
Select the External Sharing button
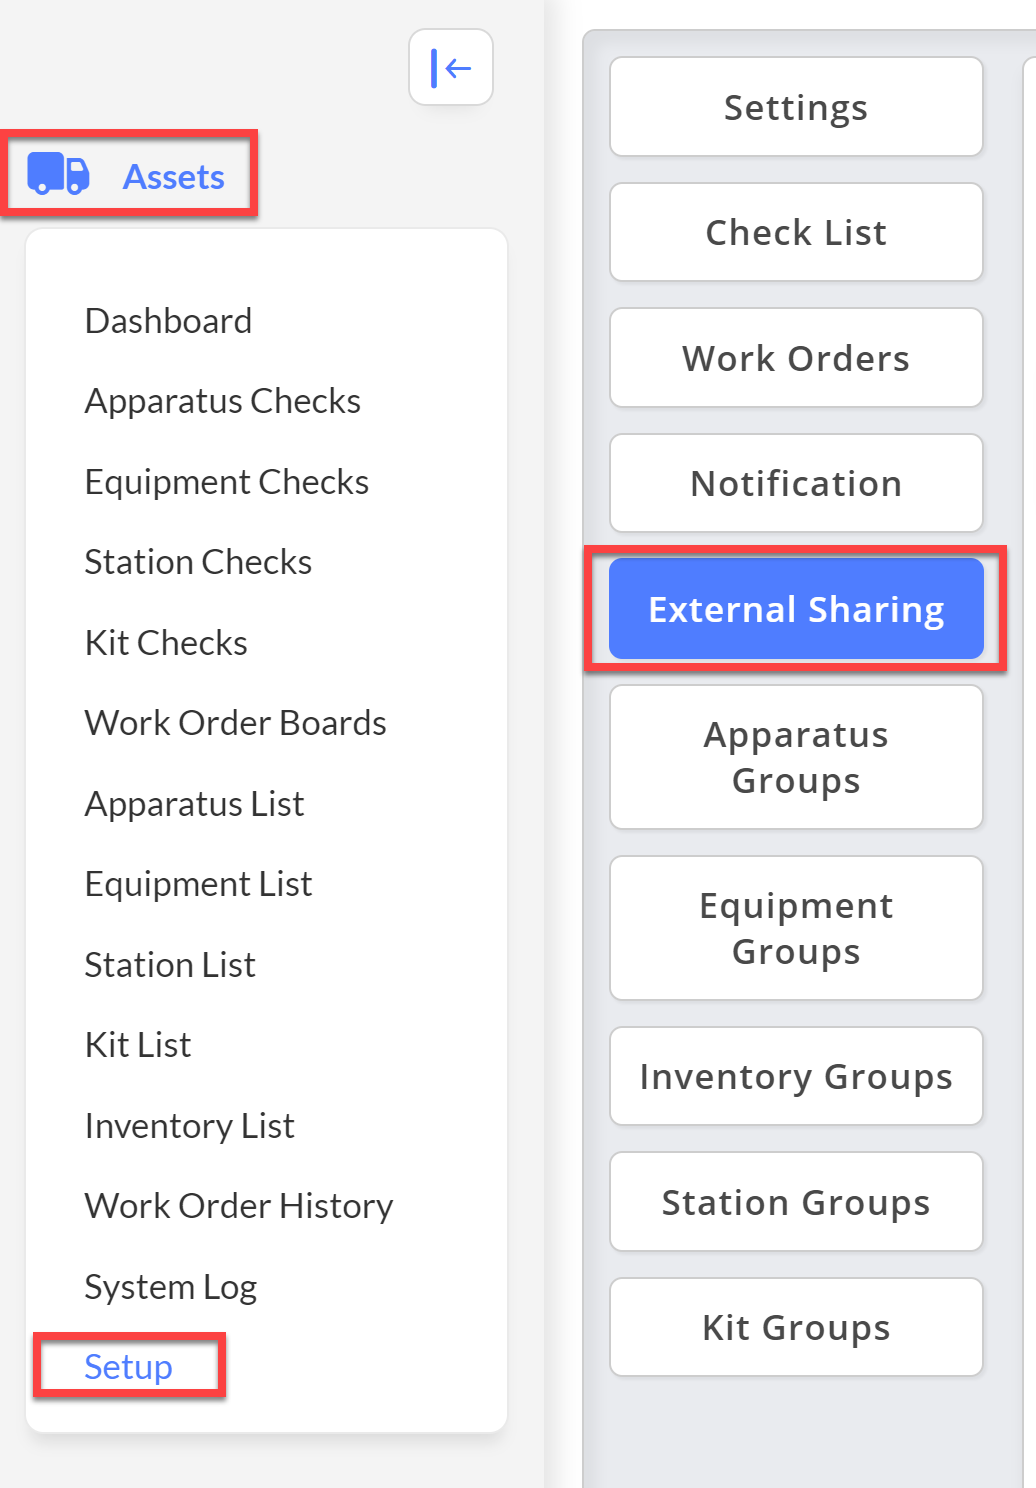point(796,609)
